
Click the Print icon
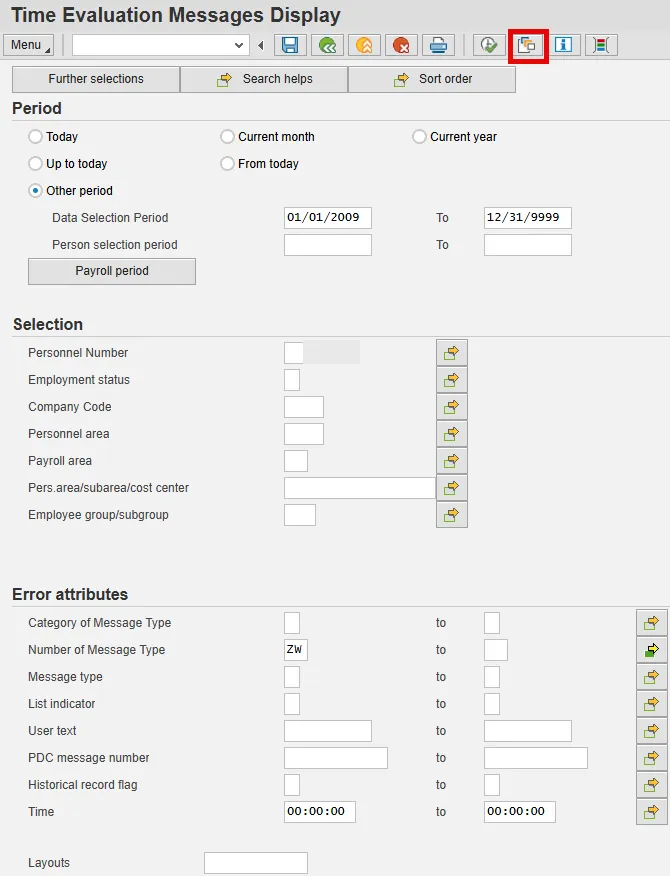tap(438, 45)
